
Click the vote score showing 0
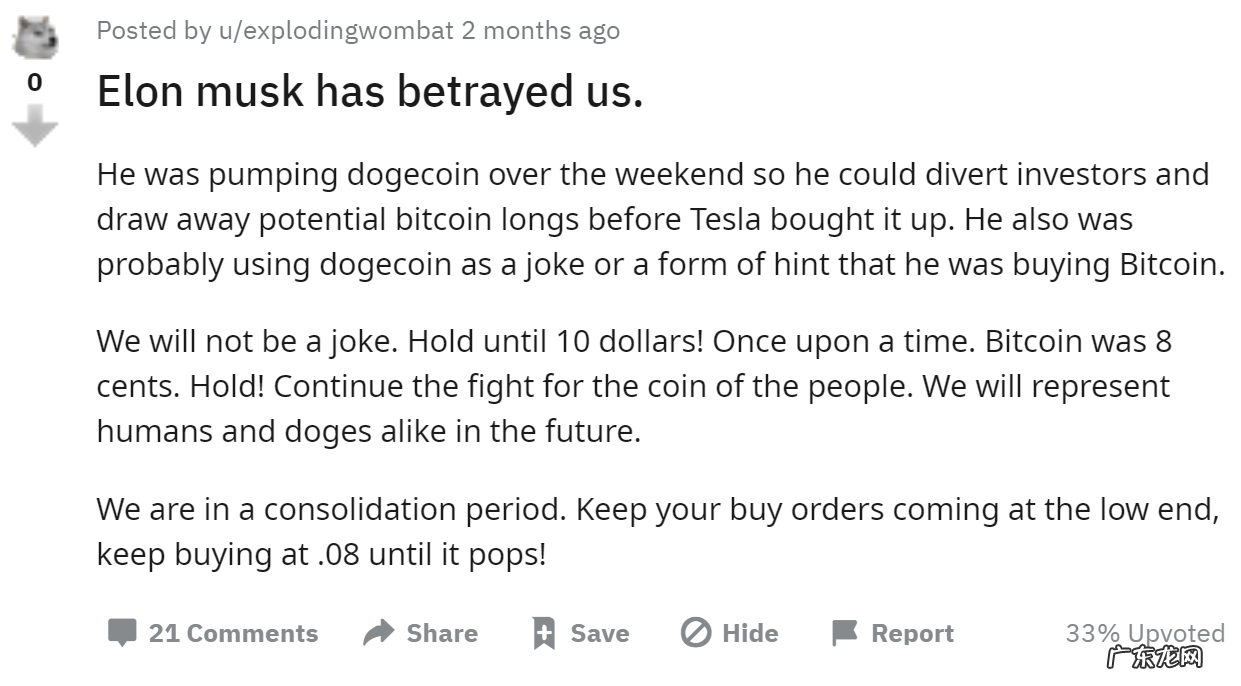(x=35, y=84)
